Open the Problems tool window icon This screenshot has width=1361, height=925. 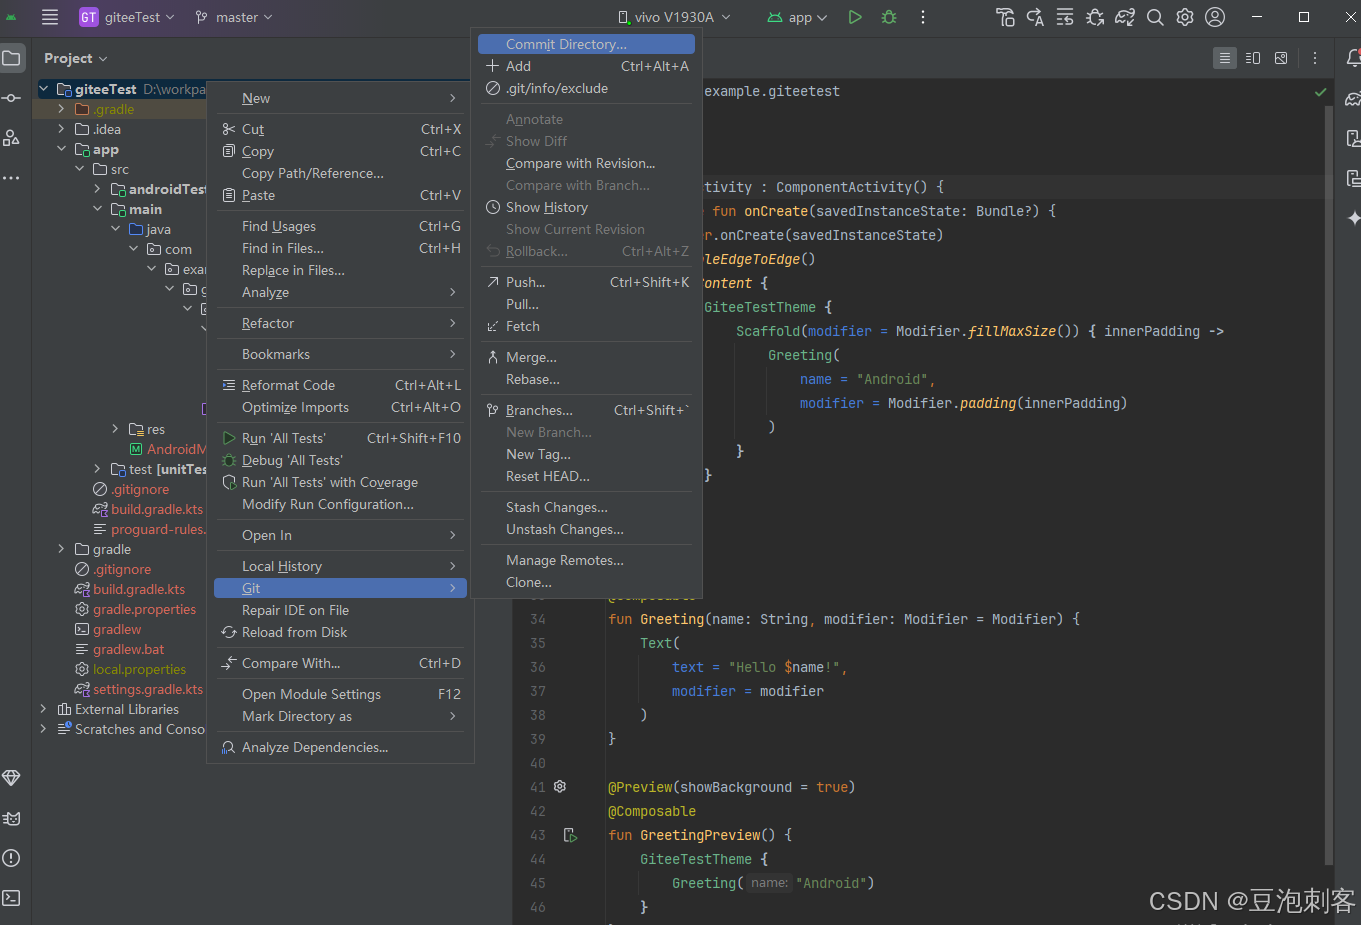(12, 858)
